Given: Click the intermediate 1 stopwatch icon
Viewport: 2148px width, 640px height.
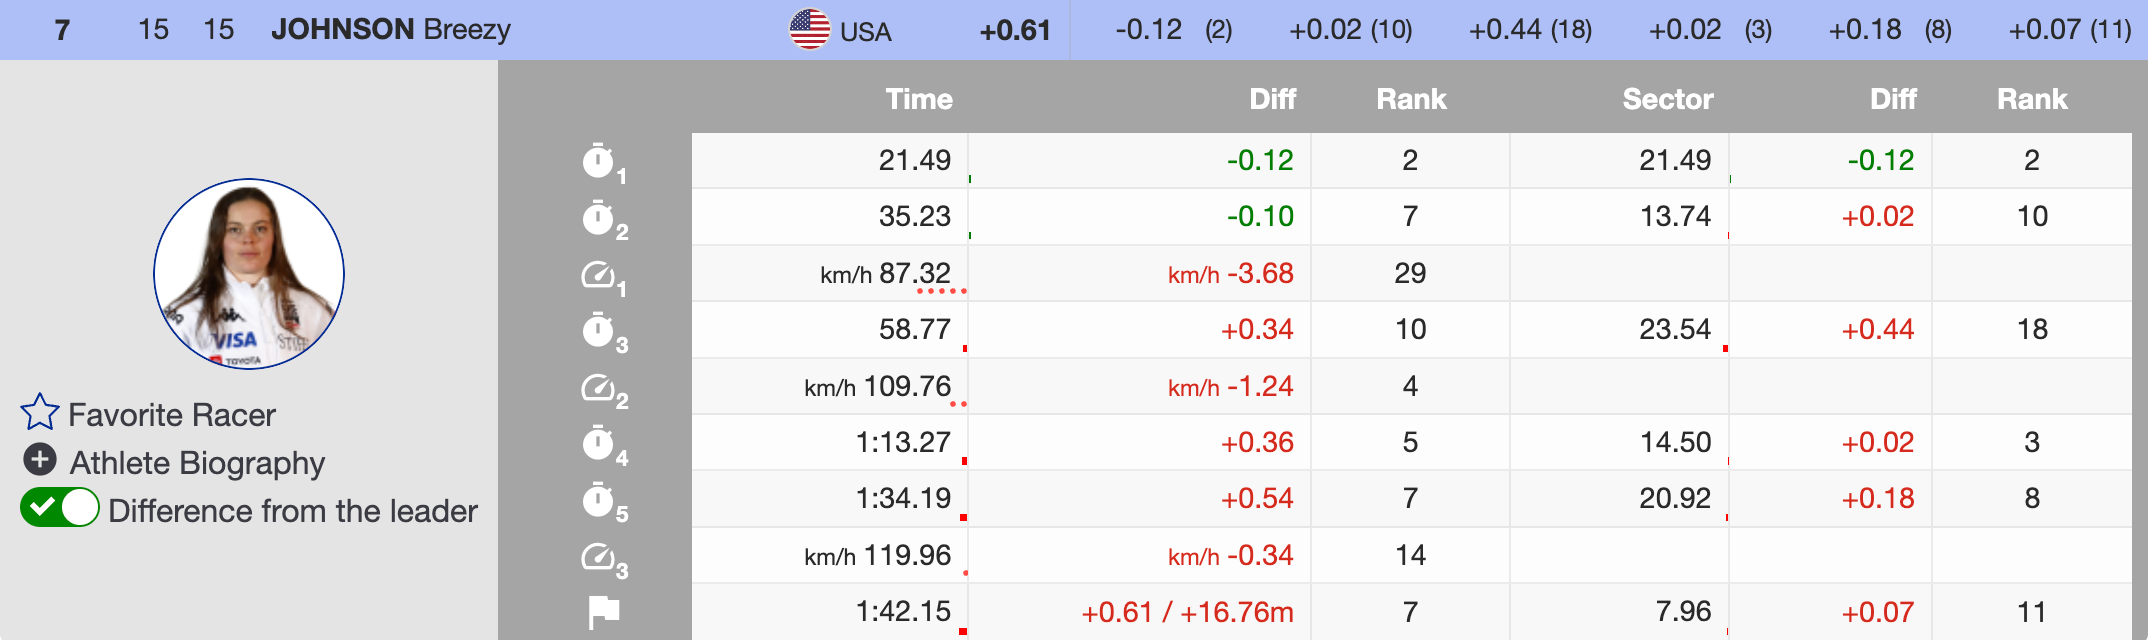Looking at the screenshot, I should coord(599,161).
